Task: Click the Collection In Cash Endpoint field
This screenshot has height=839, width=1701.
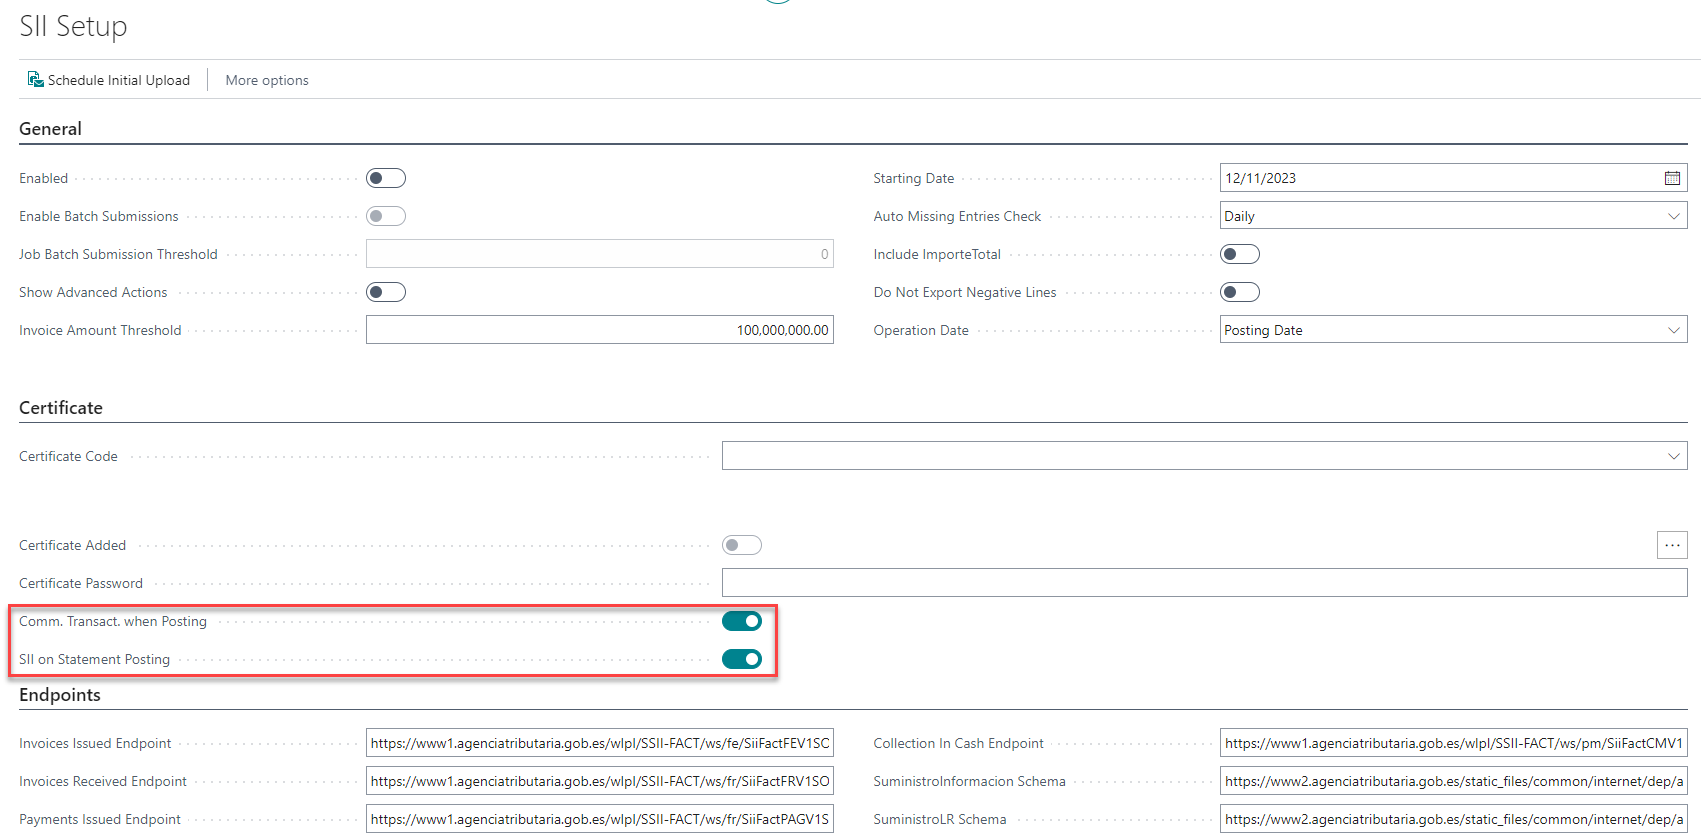Action: coord(1452,743)
